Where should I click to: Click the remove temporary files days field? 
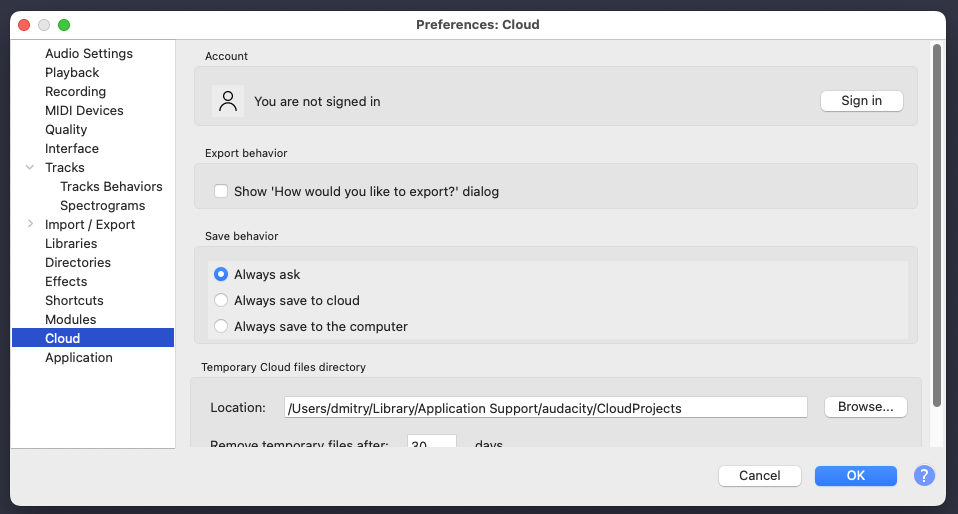(432, 441)
